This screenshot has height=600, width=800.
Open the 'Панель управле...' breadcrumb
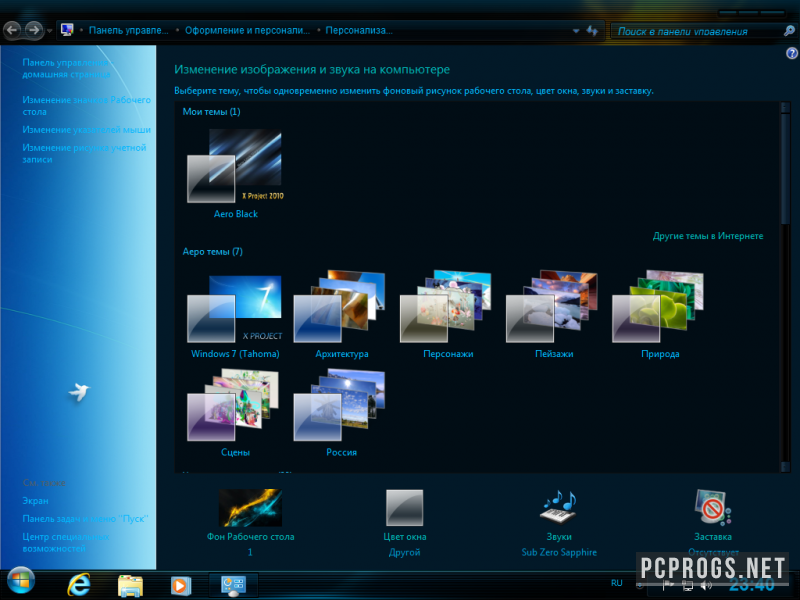(x=128, y=31)
